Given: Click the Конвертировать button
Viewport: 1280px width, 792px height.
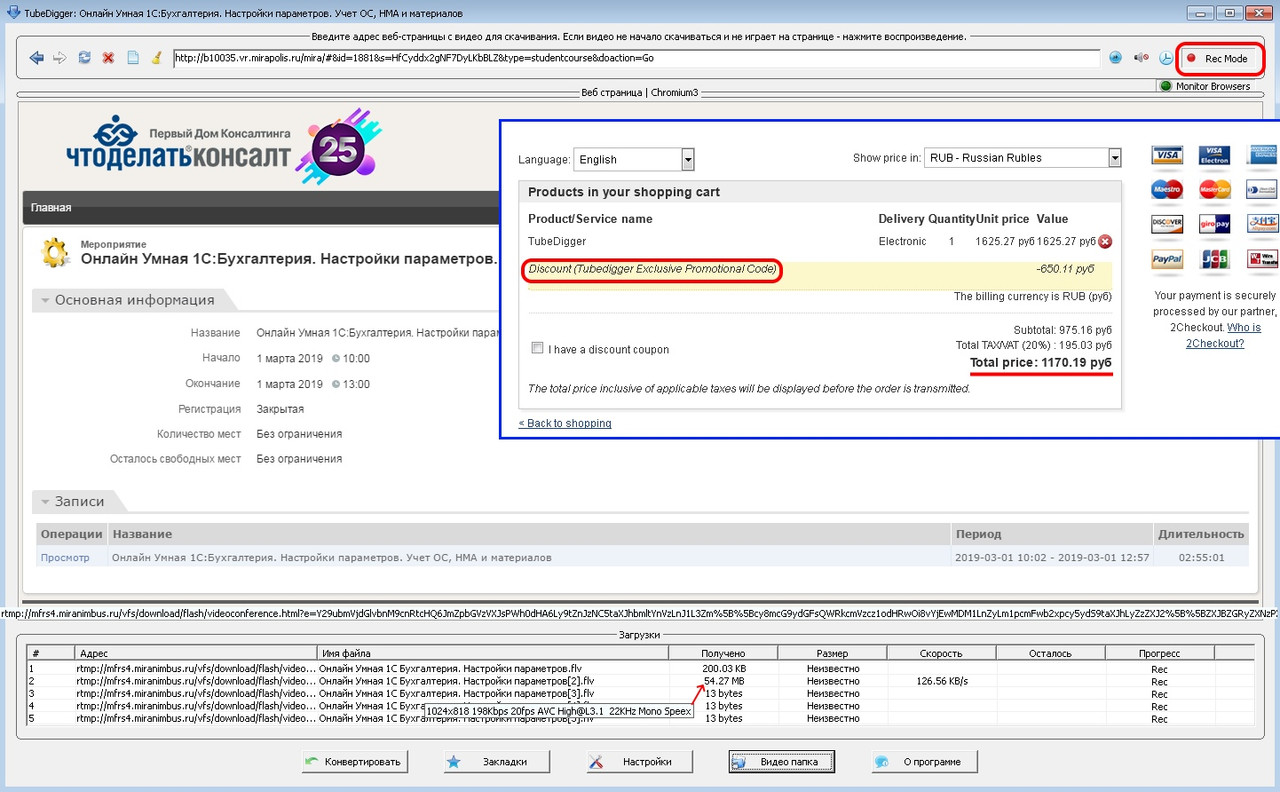Looking at the screenshot, I should [354, 762].
